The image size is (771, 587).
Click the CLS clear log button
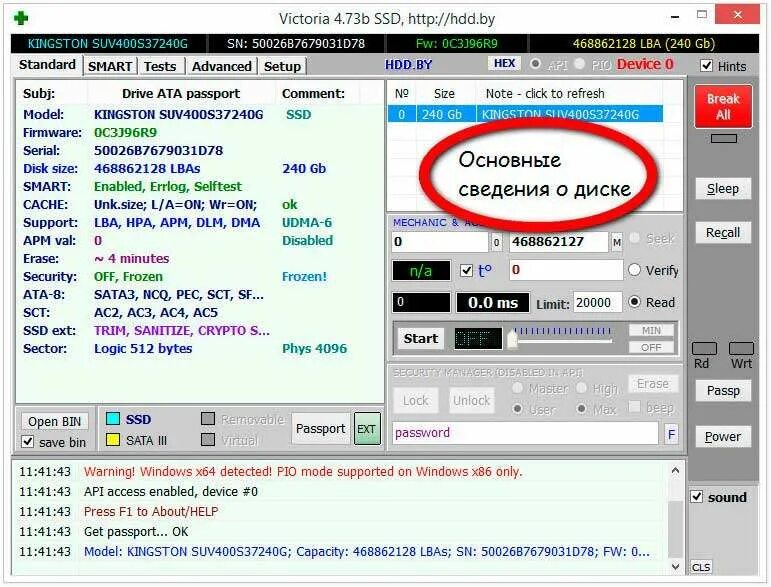[x=701, y=567]
